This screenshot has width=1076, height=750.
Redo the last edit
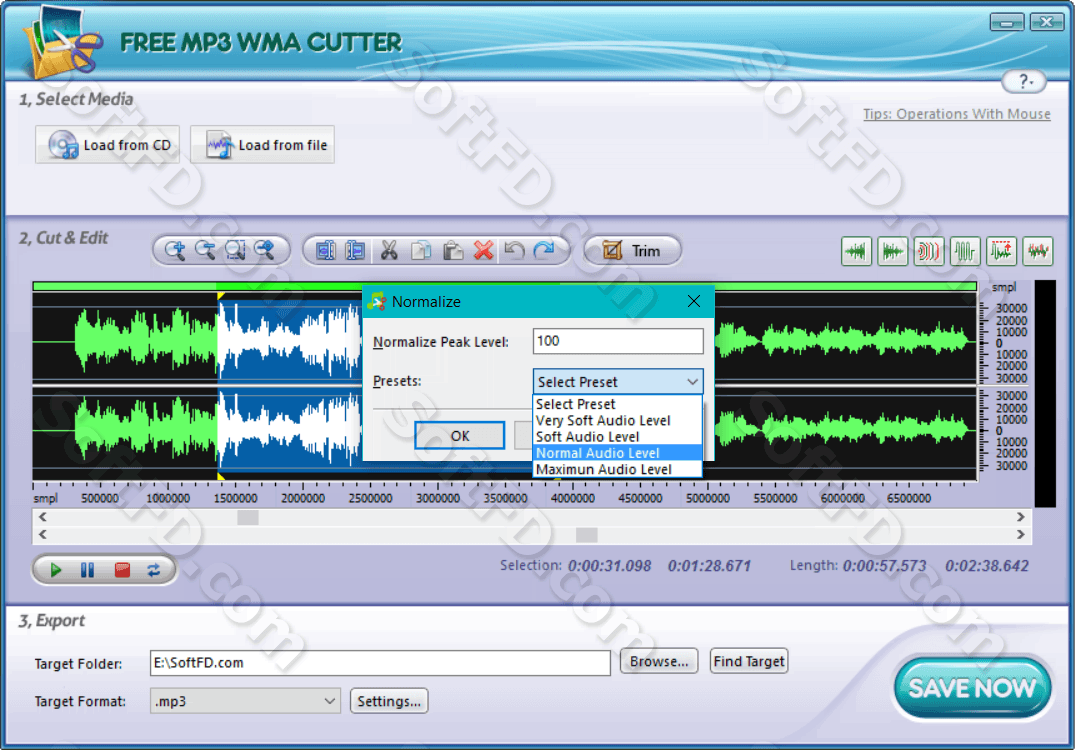pos(544,250)
